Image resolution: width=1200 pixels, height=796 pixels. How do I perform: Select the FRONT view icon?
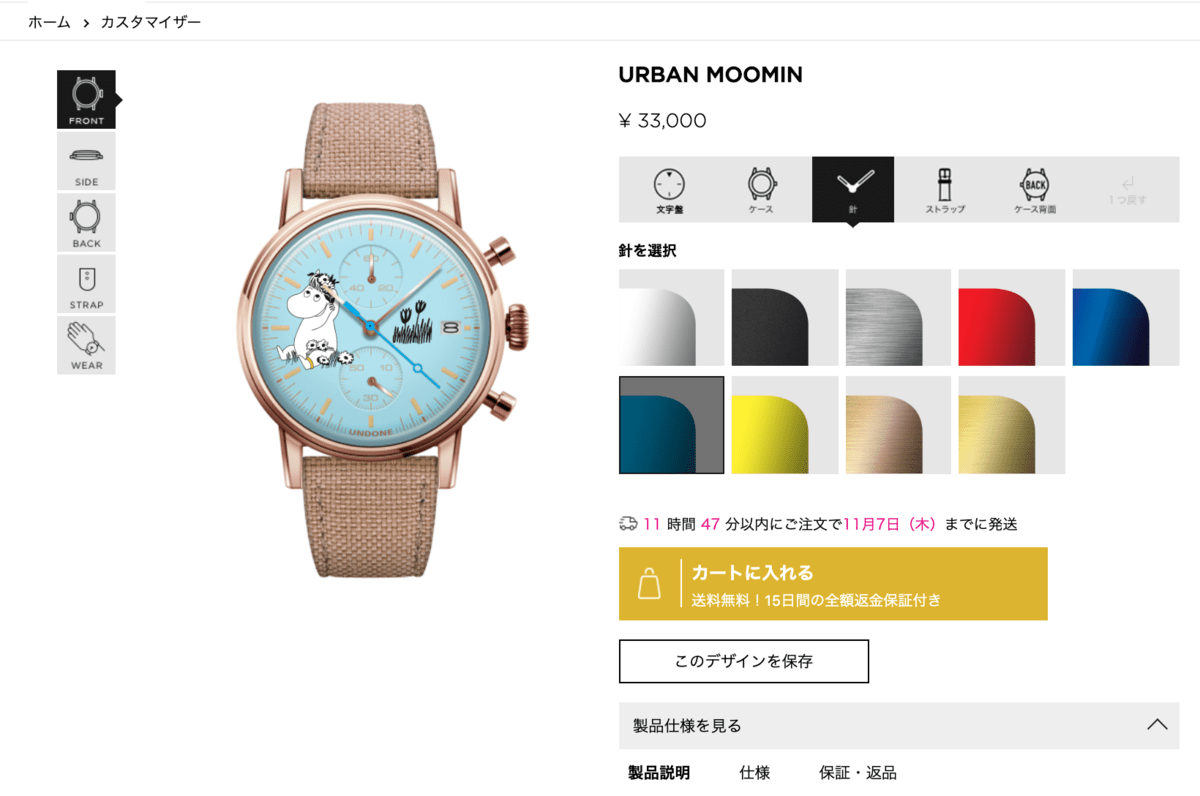click(x=86, y=100)
